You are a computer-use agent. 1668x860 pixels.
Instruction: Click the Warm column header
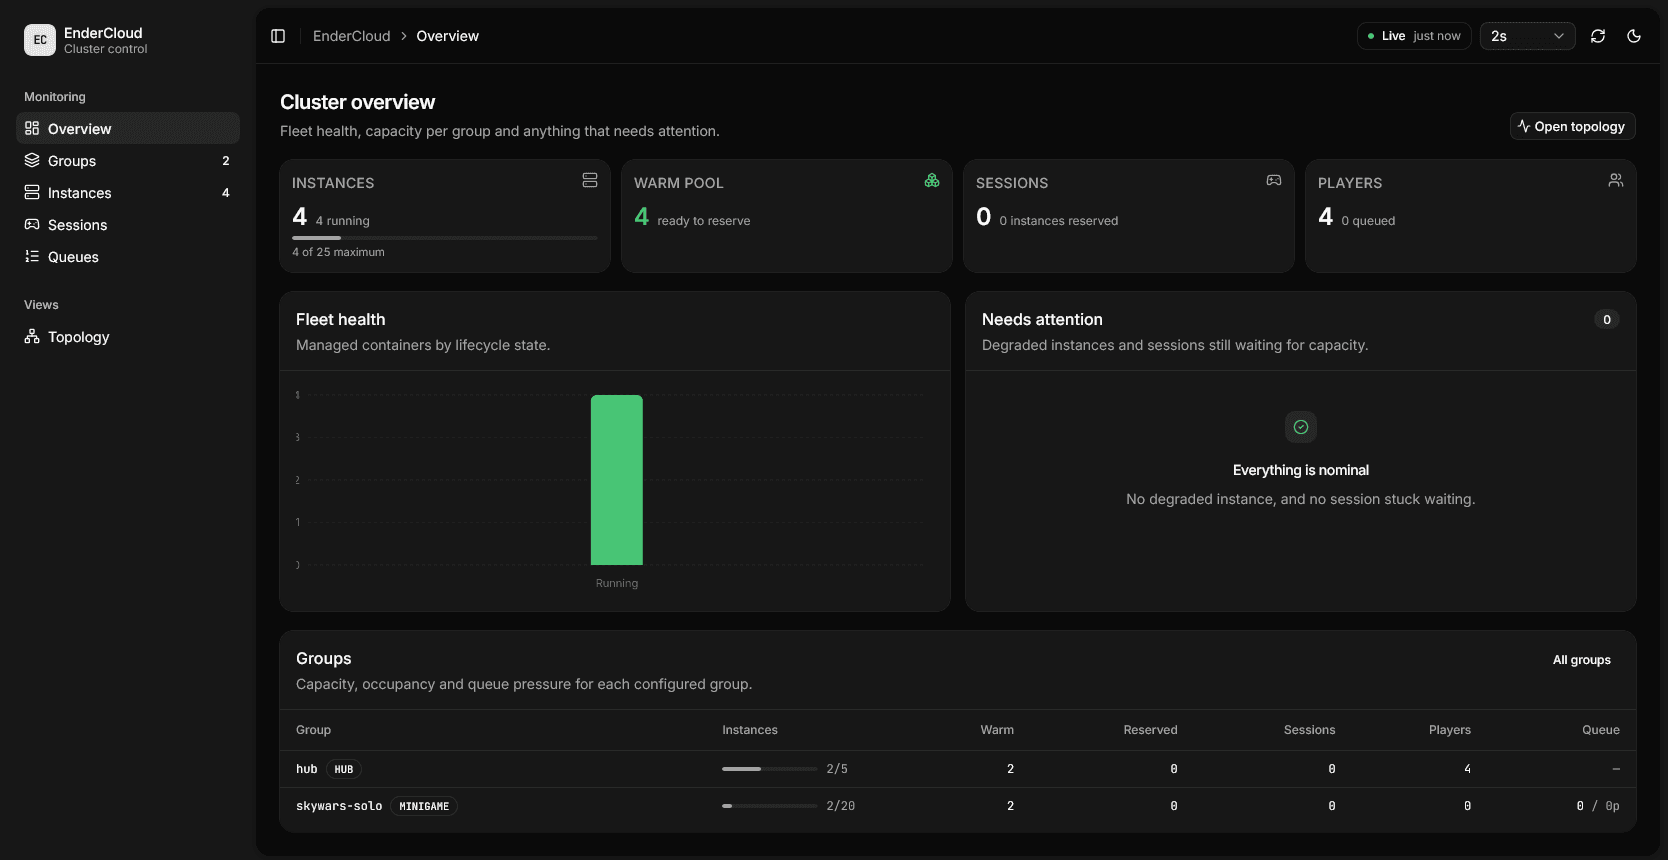click(997, 730)
